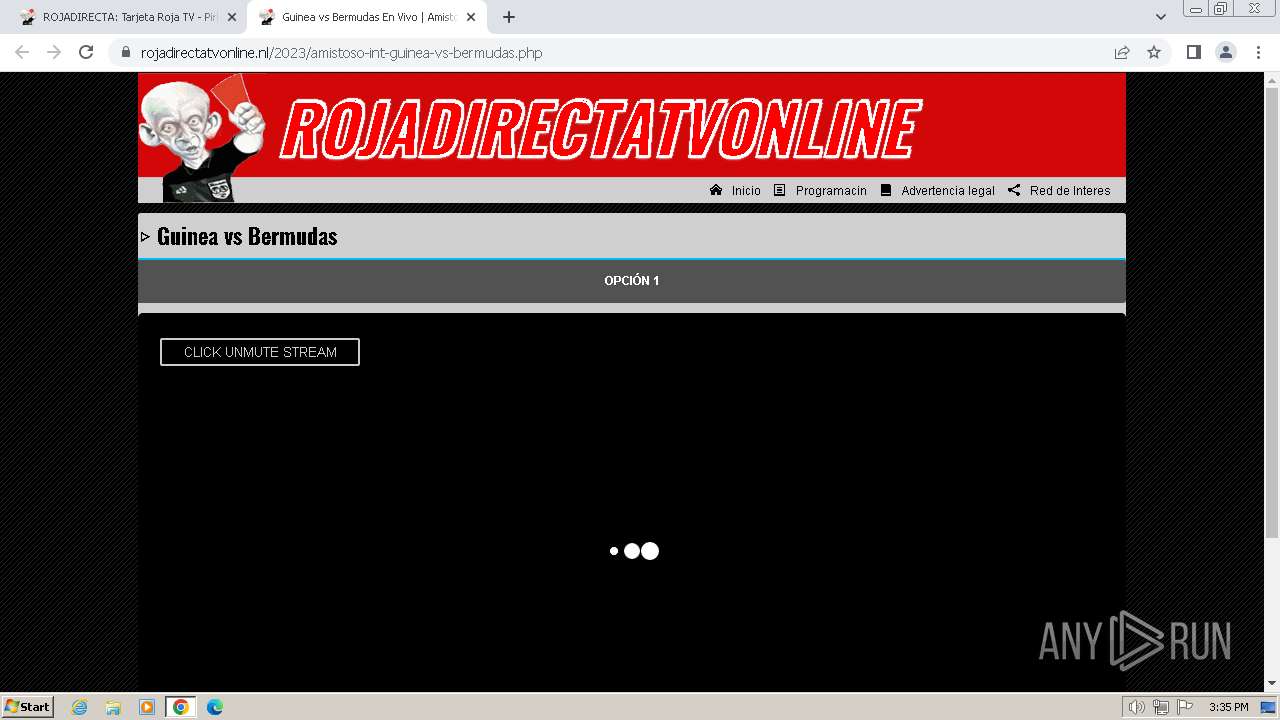Click the Advertencia legal book icon
Image resolution: width=1280 pixels, height=720 pixels.
click(886, 190)
